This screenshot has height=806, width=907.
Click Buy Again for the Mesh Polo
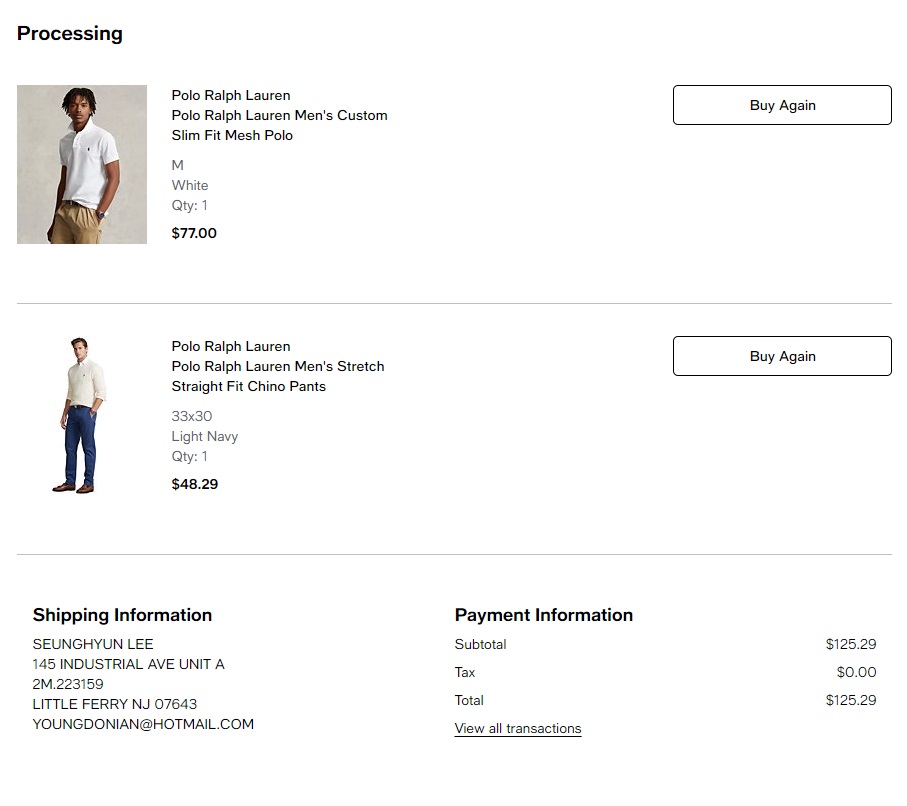[x=782, y=105]
